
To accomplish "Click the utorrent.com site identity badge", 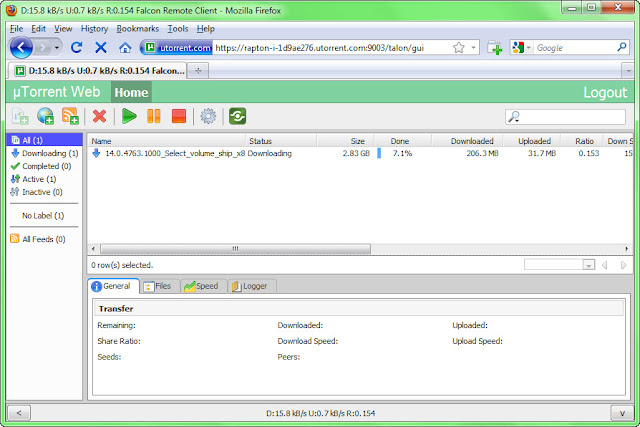I will coord(178,48).
